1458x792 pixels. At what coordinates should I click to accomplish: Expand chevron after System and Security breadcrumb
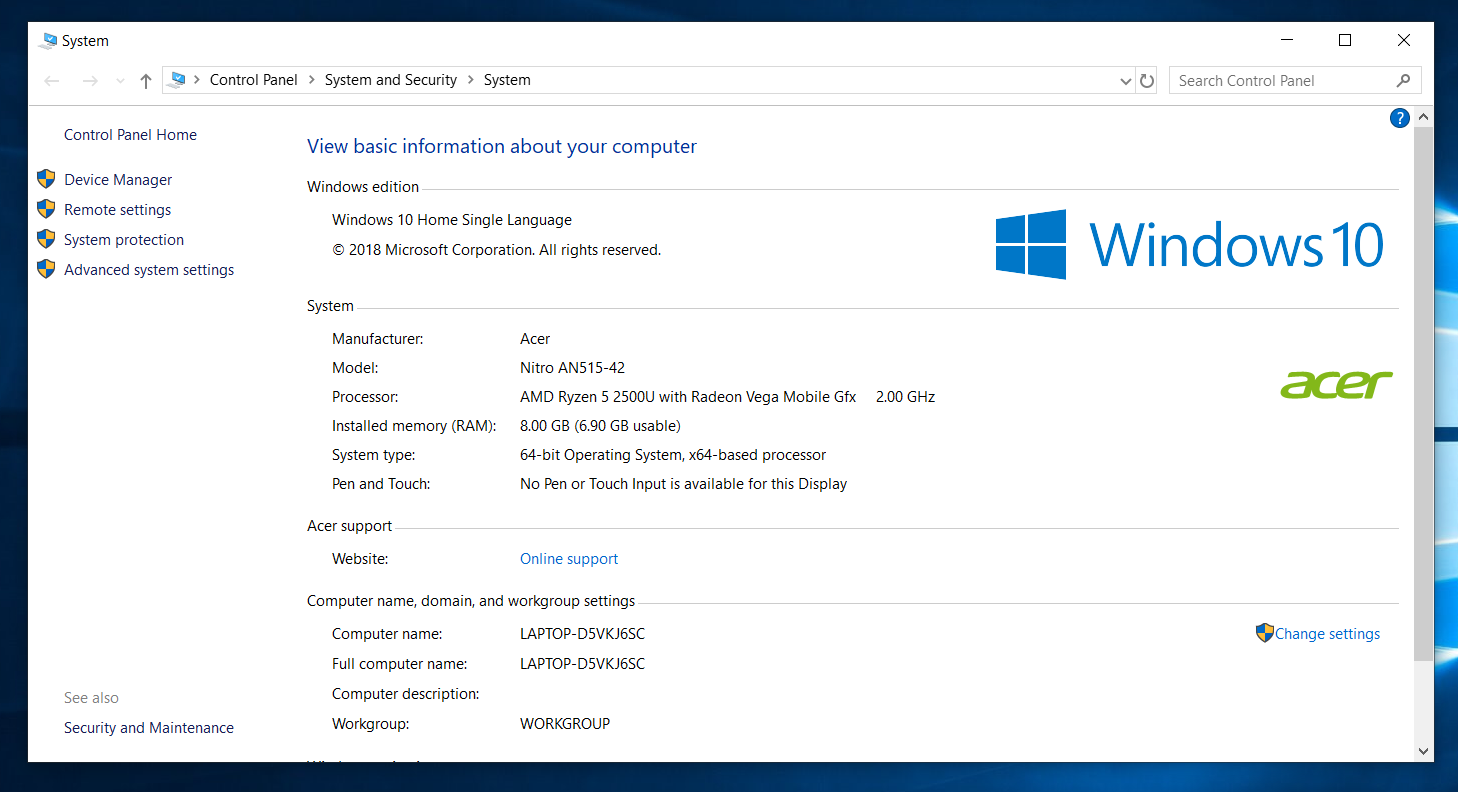point(470,80)
